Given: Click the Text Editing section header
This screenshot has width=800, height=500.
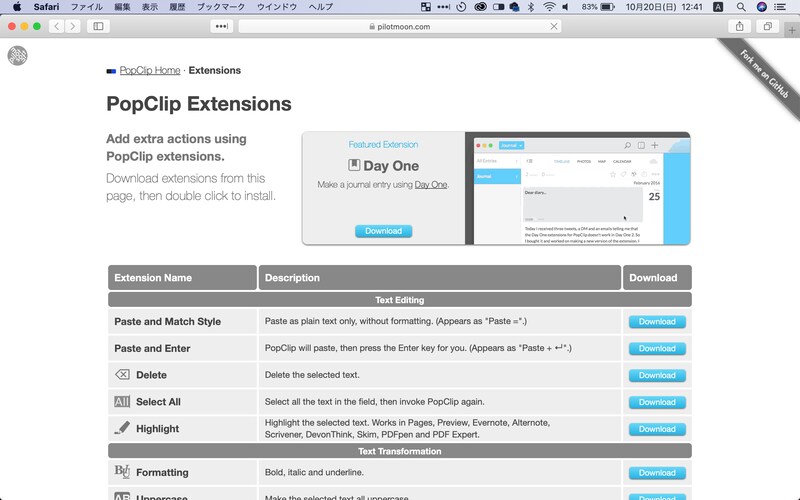Looking at the screenshot, I should pyautogui.click(x=400, y=300).
